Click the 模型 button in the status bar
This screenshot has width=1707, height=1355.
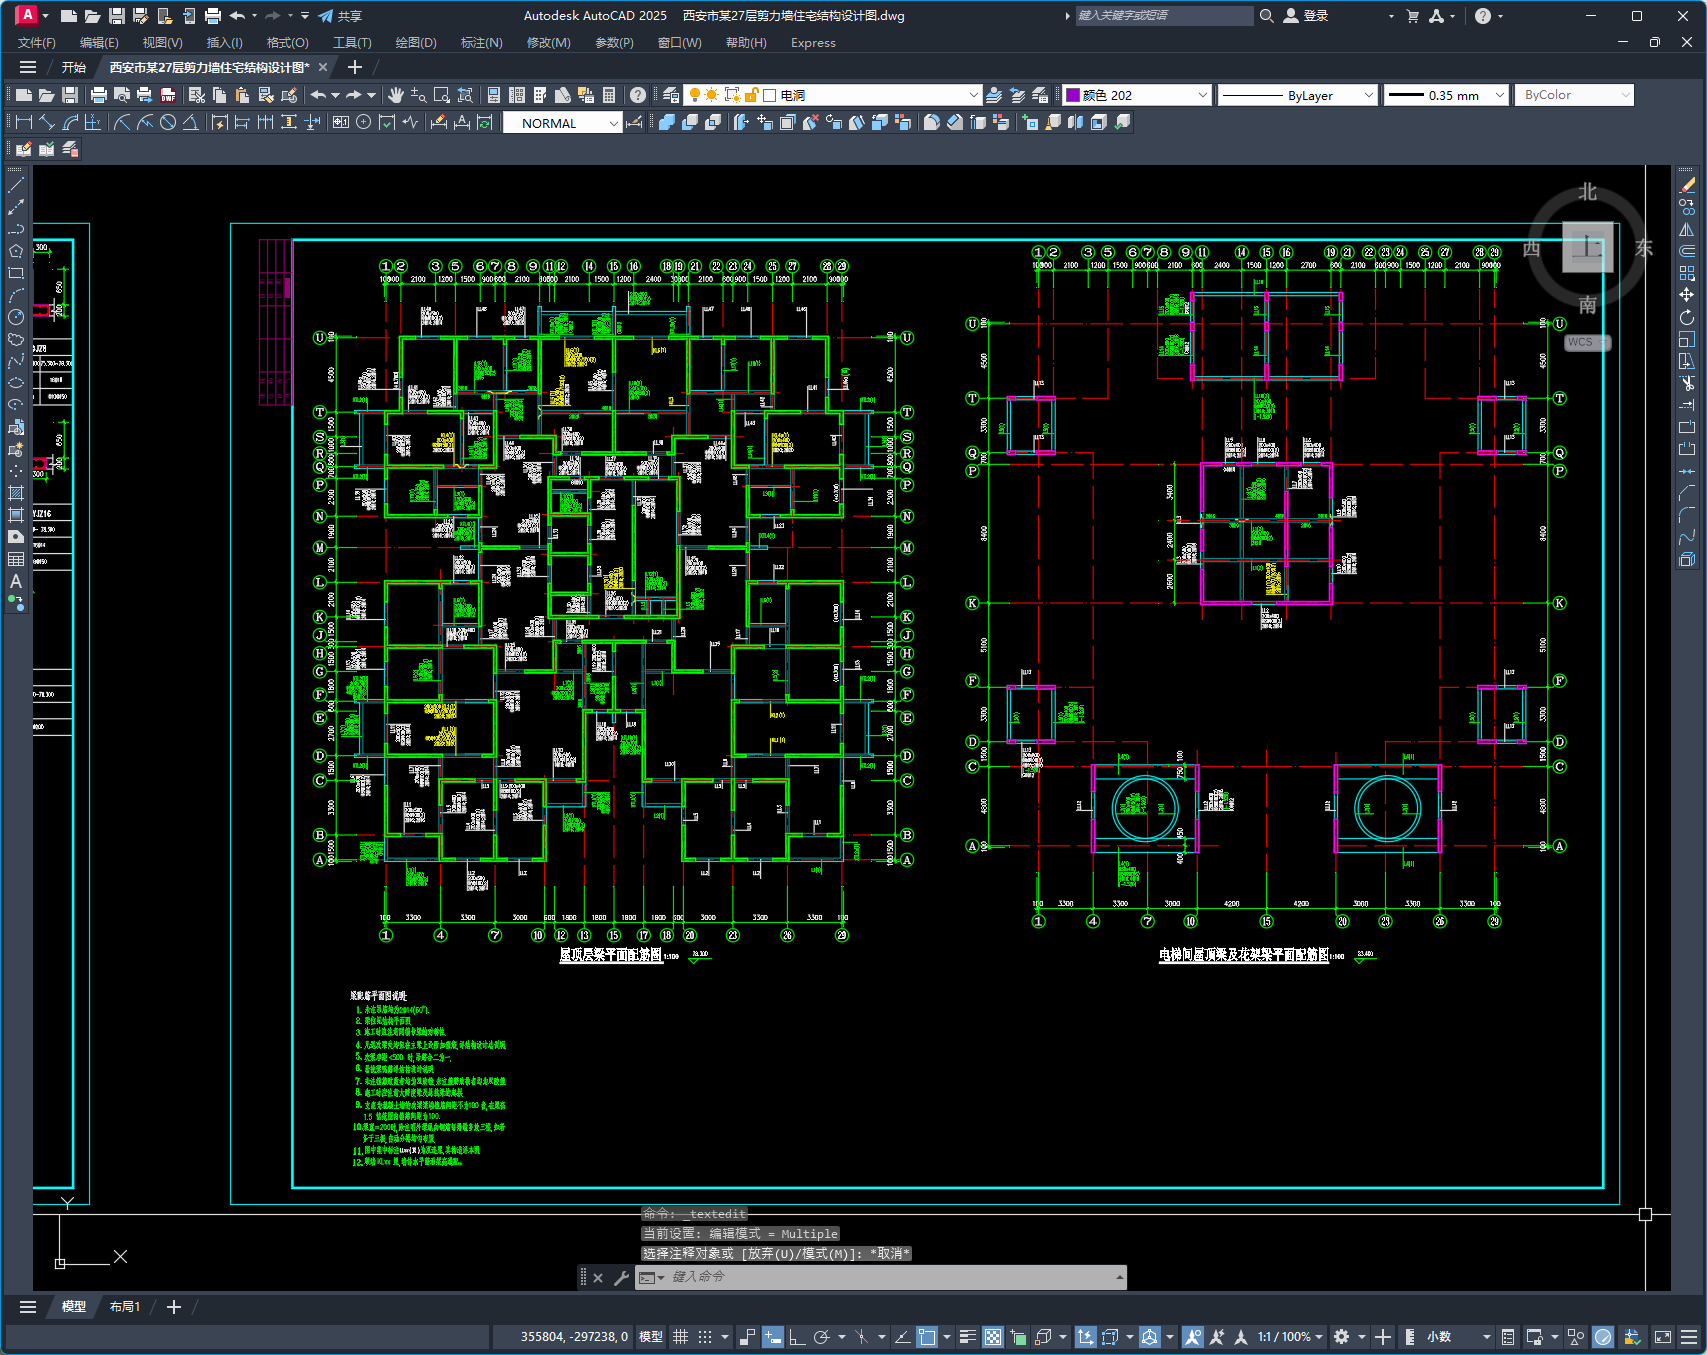[651, 1337]
